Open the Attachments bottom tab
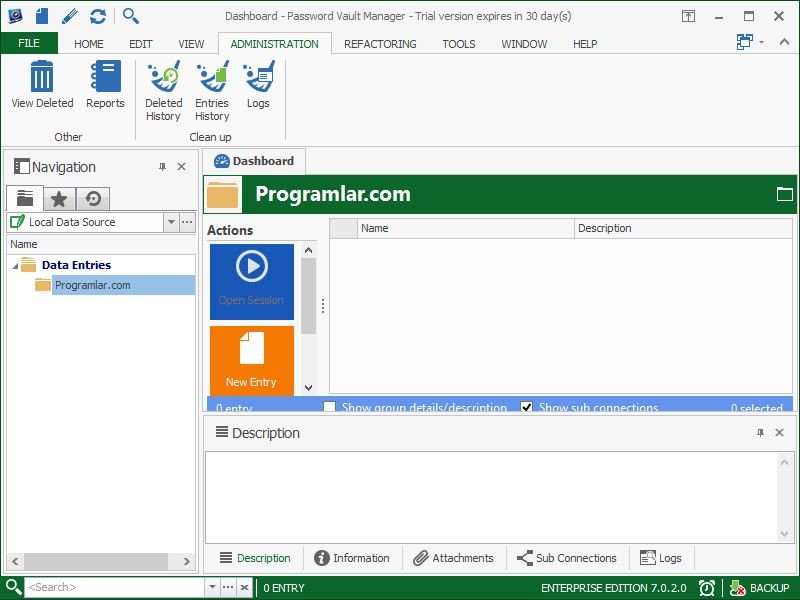Viewport: 800px width, 600px height. 453,558
